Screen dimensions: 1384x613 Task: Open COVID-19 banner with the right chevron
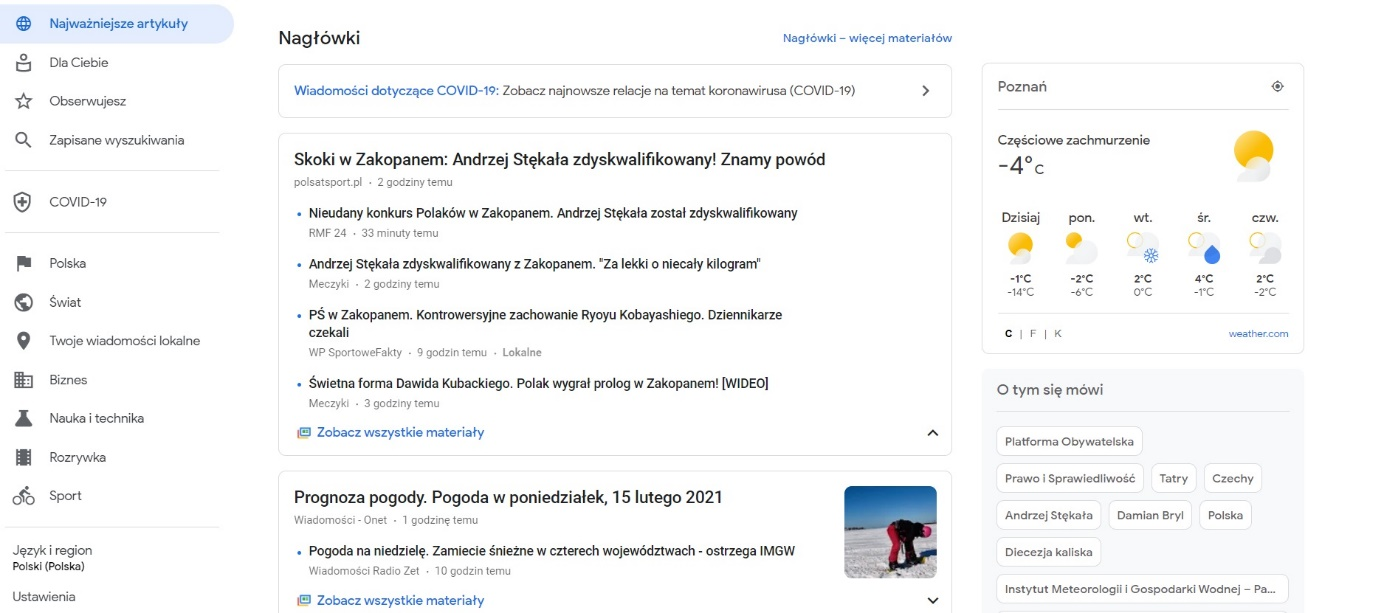pos(925,91)
